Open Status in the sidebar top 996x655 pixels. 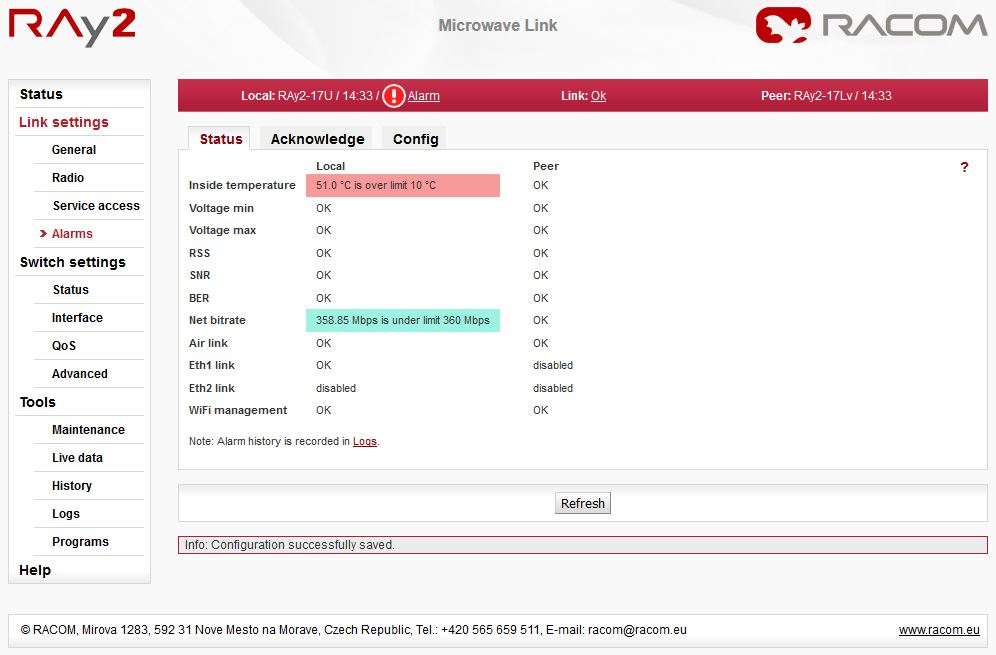coord(41,94)
